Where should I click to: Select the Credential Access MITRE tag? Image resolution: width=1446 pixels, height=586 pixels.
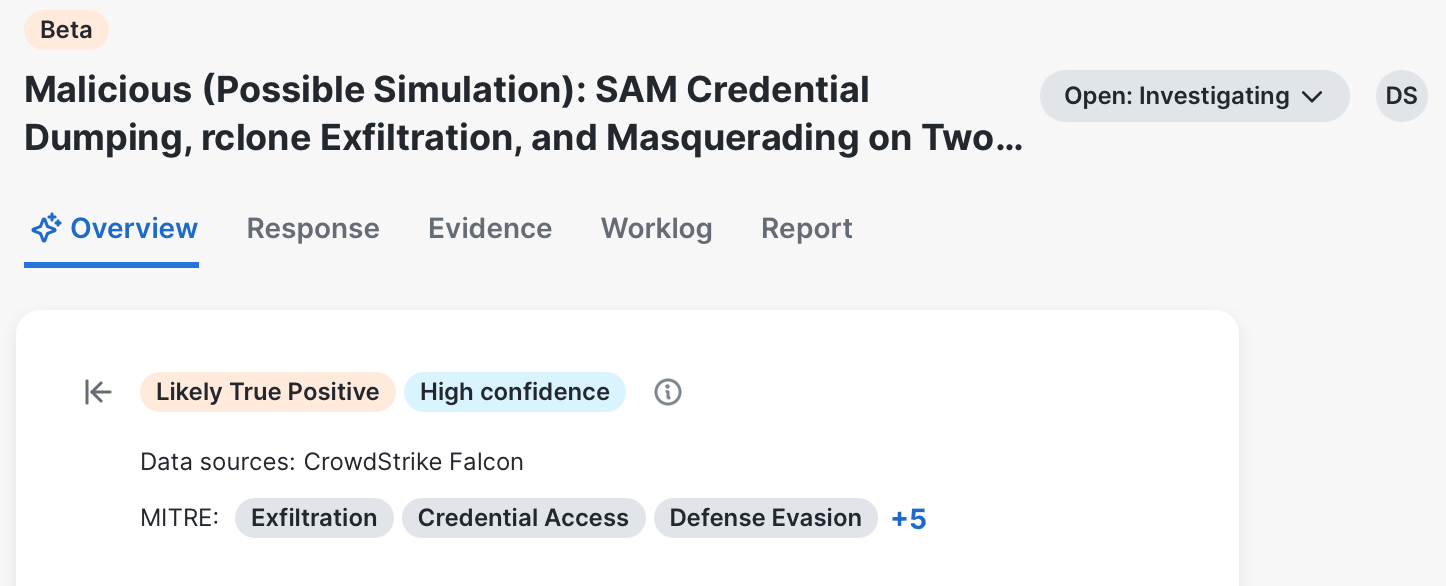[523, 518]
